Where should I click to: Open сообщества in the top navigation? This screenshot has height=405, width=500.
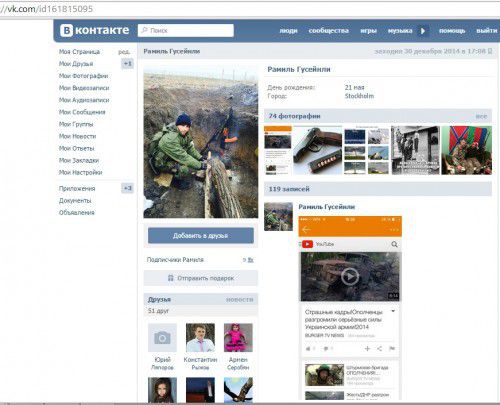click(x=329, y=31)
